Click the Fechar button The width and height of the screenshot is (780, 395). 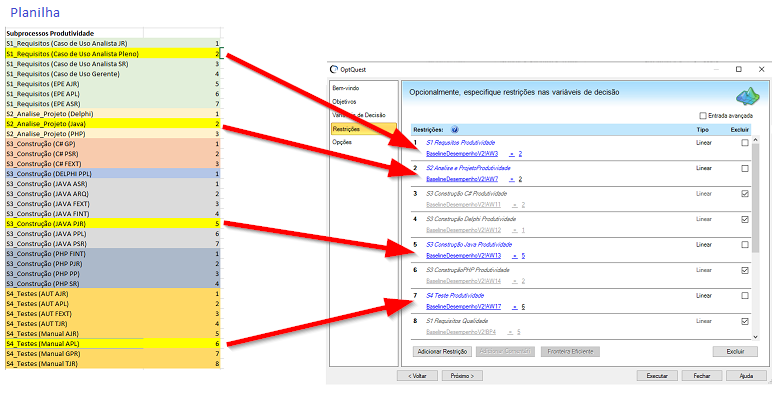(x=702, y=376)
